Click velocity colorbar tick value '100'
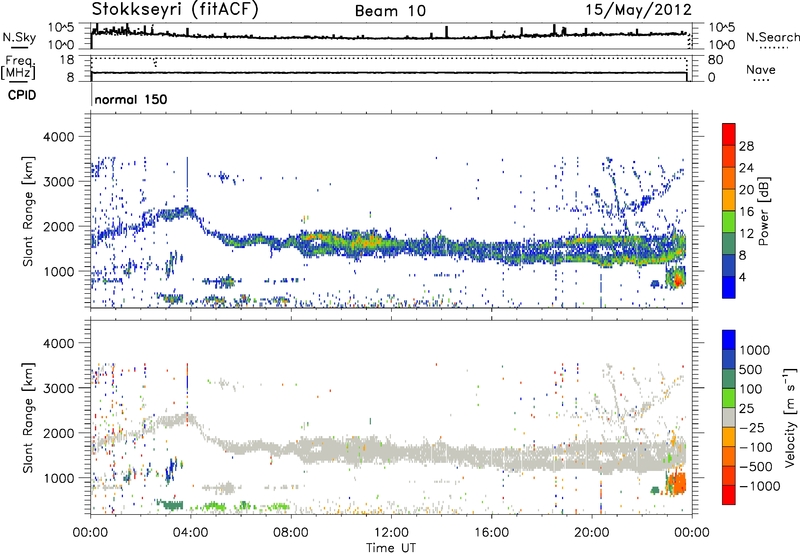The height and width of the screenshot is (554, 800). [751, 389]
